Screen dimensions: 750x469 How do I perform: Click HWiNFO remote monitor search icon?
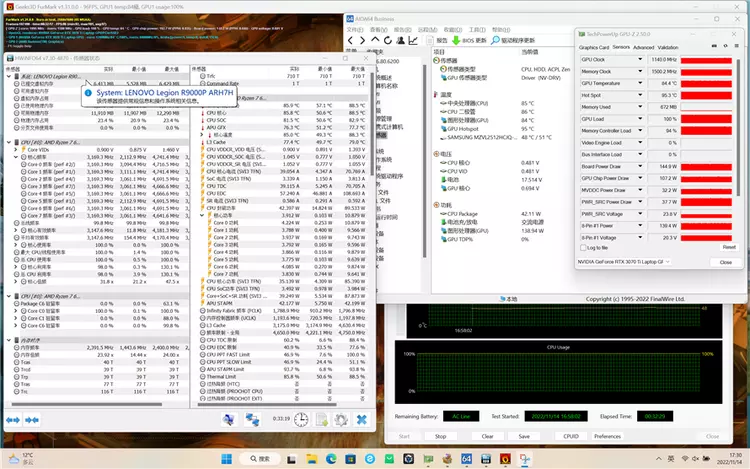(x=229, y=420)
